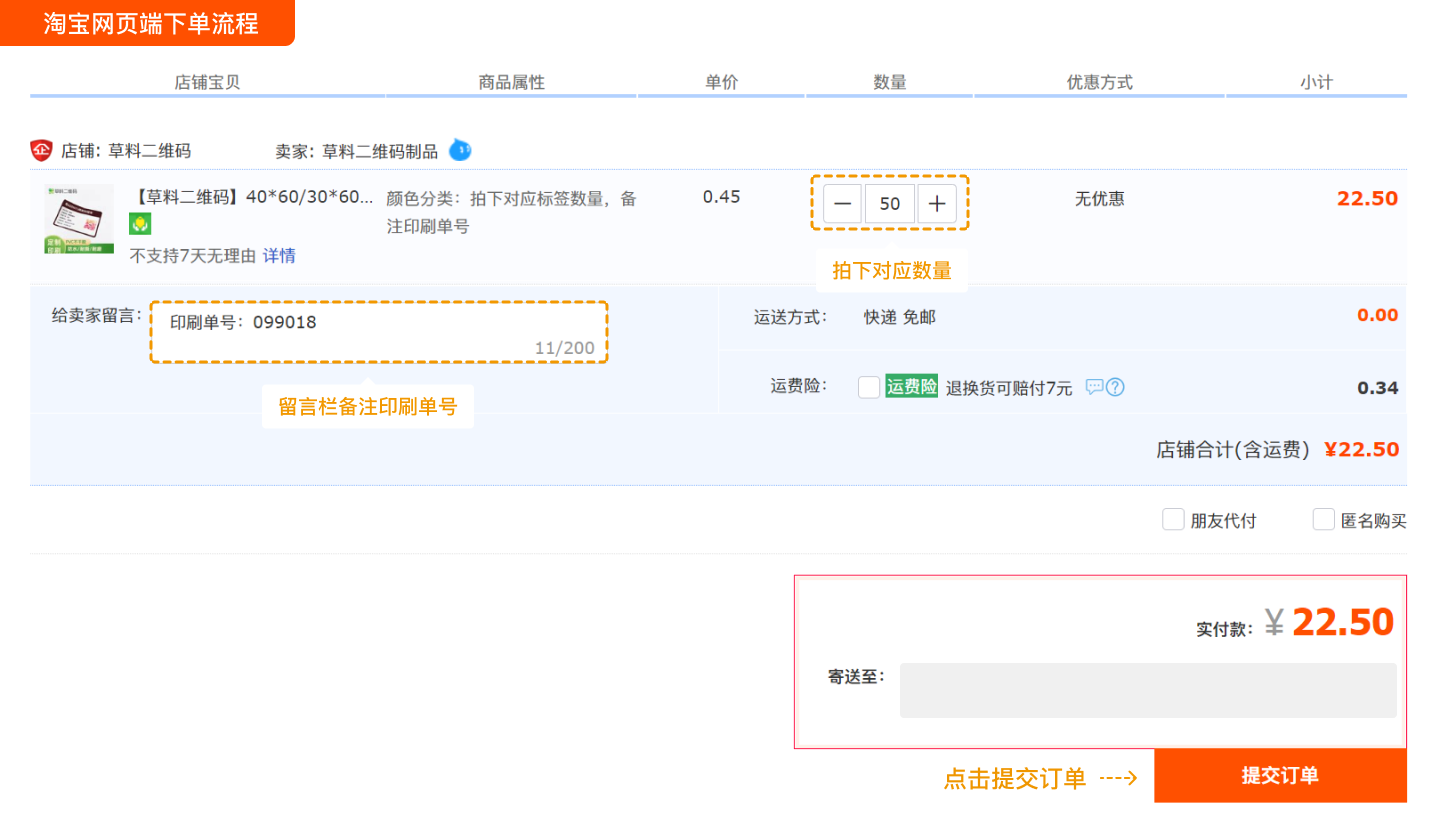This screenshot has width=1440, height=838.
Task: Click the 店铺宝贝 column header
Action: click(x=207, y=83)
